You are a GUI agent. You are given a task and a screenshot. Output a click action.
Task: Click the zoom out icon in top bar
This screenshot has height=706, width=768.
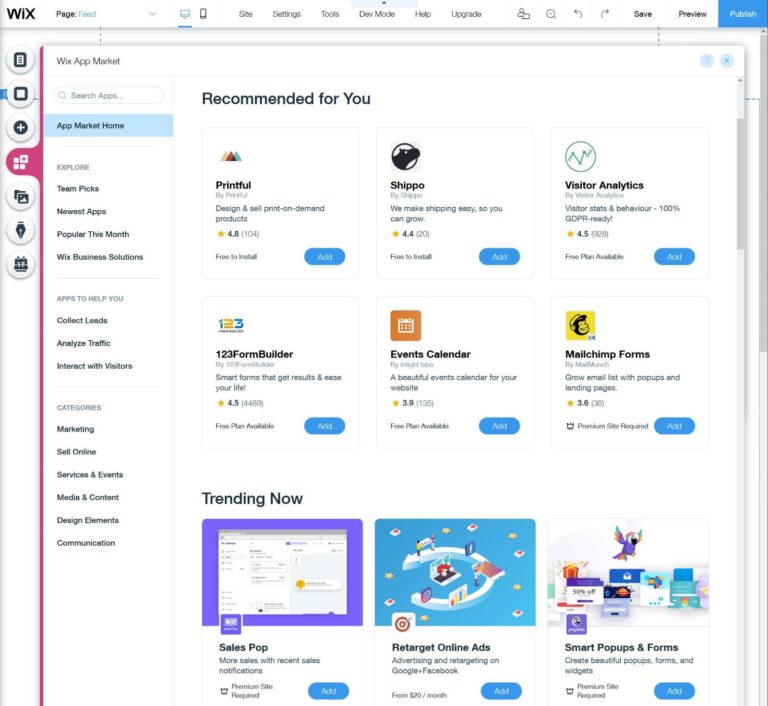[x=551, y=14]
